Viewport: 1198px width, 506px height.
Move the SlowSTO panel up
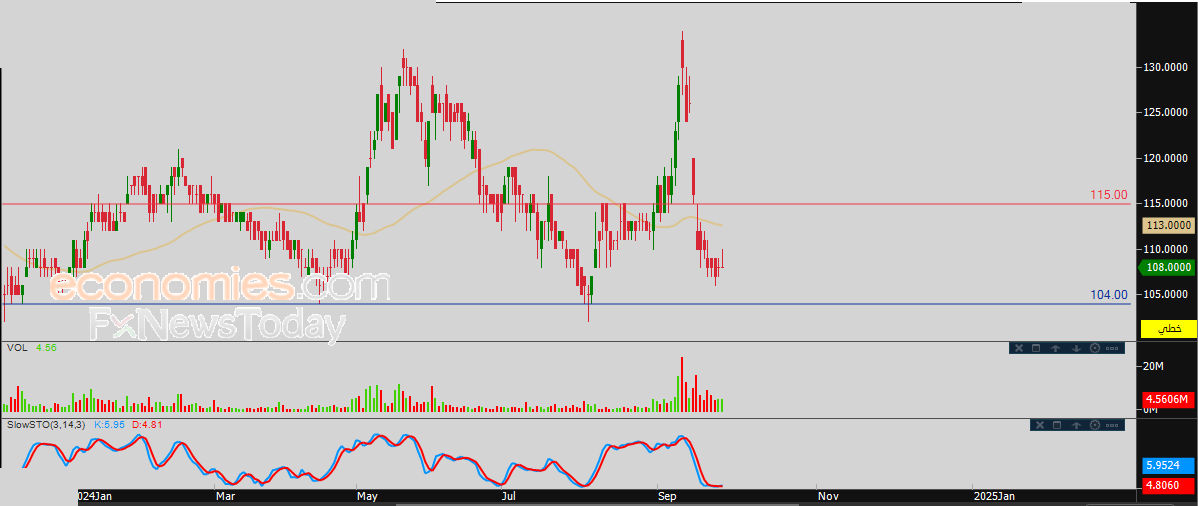click(x=1075, y=425)
